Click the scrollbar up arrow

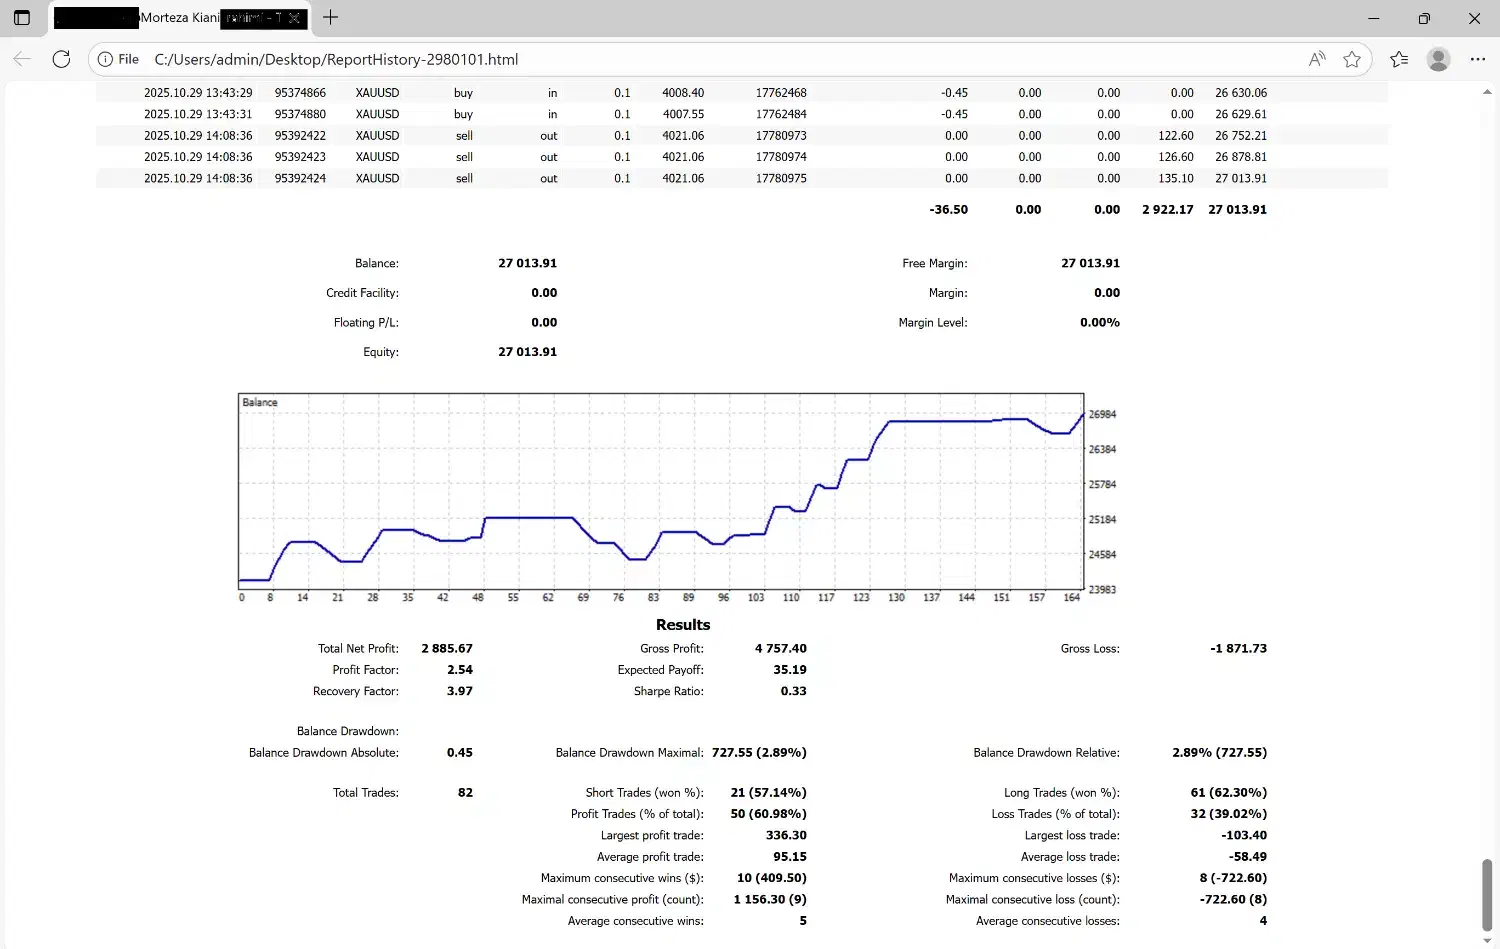[x=1486, y=91]
